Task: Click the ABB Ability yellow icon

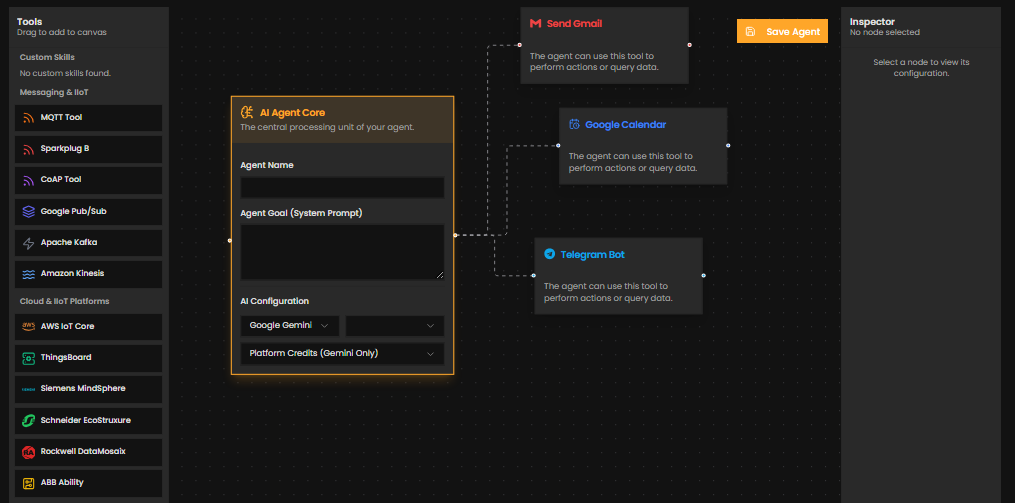Action: [28, 483]
